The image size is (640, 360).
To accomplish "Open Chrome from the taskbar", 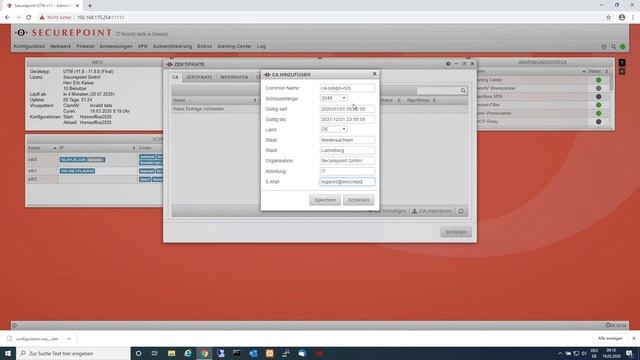I will [x=204, y=353].
